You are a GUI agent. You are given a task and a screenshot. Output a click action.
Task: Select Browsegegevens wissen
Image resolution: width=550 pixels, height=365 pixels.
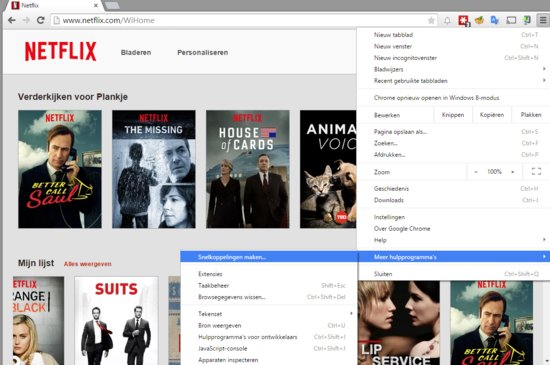[269, 297]
